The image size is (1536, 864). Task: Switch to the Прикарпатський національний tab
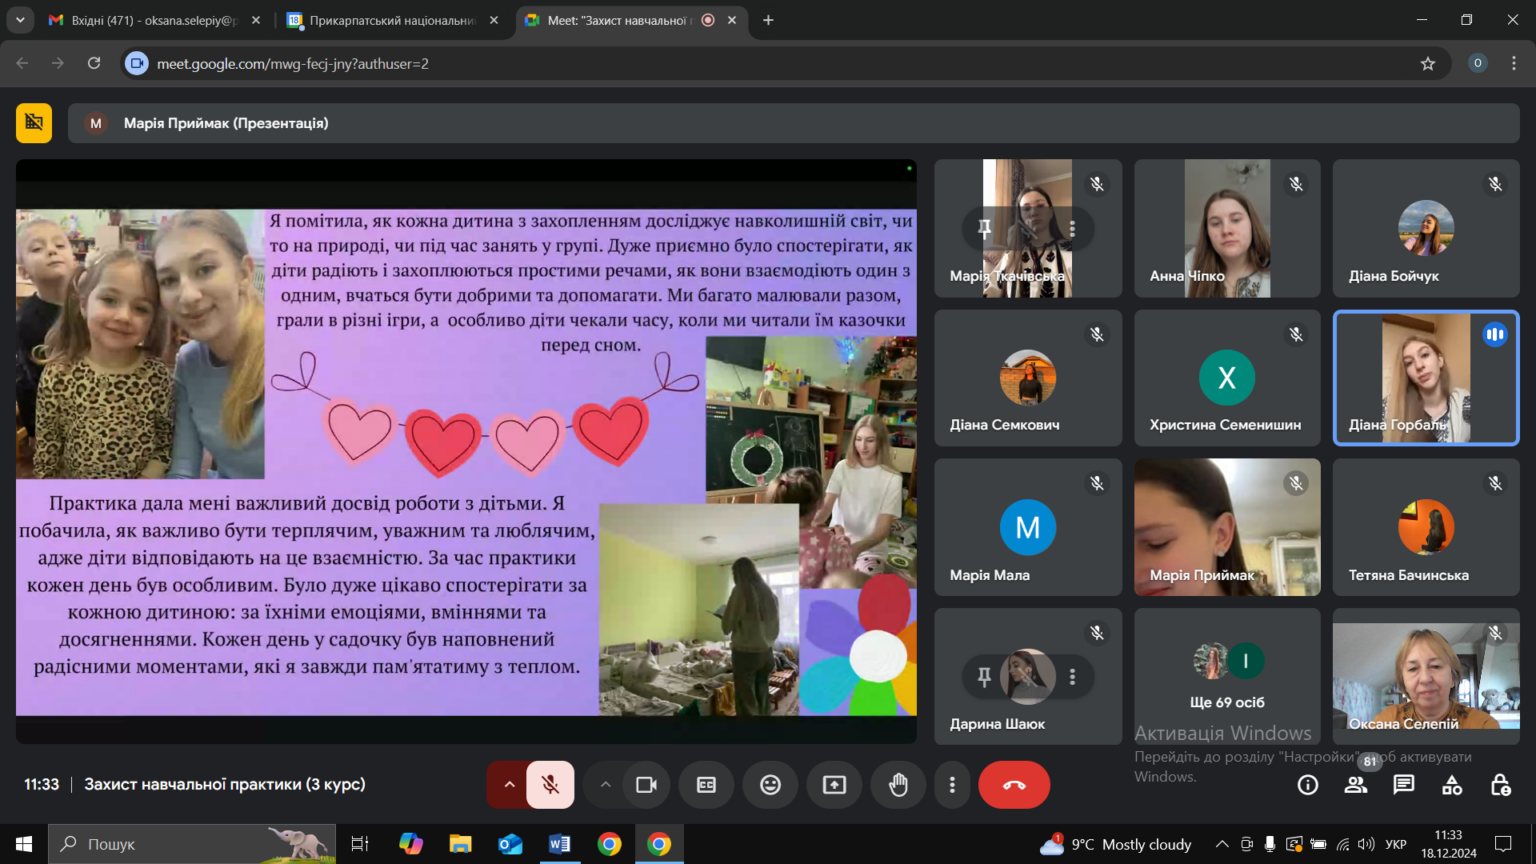click(392, 20)
